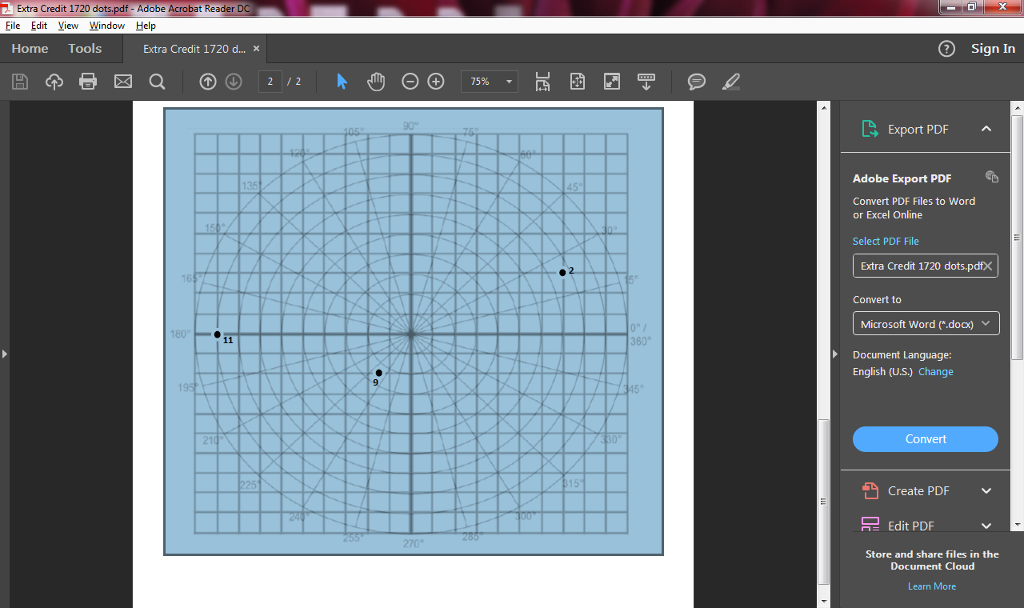Click the document vertical scrollbar thumb

pyautogui.click(x=824, y=502)
